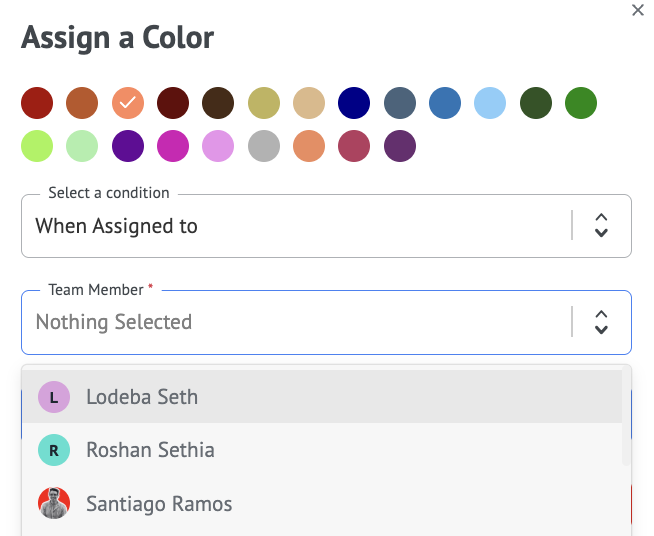This screenshot has width=654, height=536.
Task: Click the Team Member chevron arrows
Action: click(x=601, y=322)
